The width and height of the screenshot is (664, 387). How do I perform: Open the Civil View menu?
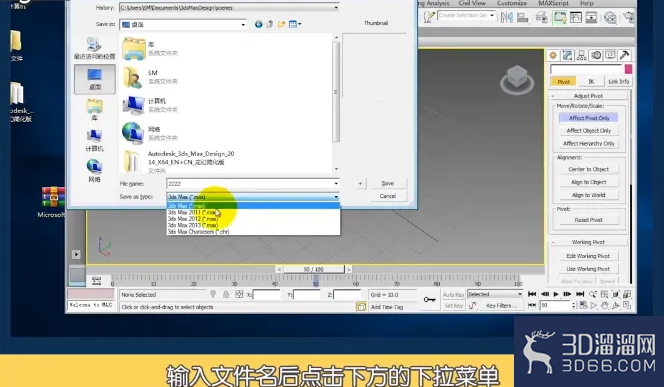click(472, 3)
